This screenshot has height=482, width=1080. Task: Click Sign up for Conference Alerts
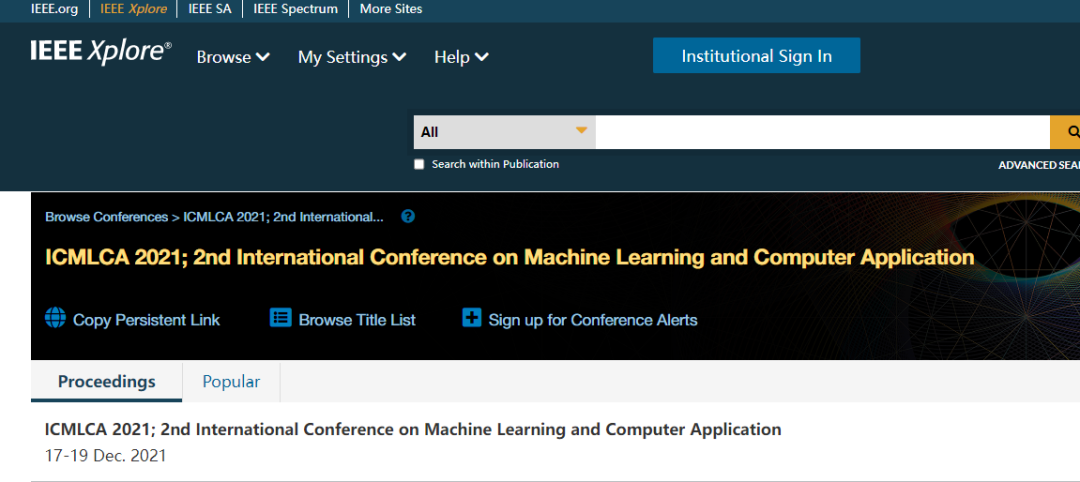tap(593, 320)
